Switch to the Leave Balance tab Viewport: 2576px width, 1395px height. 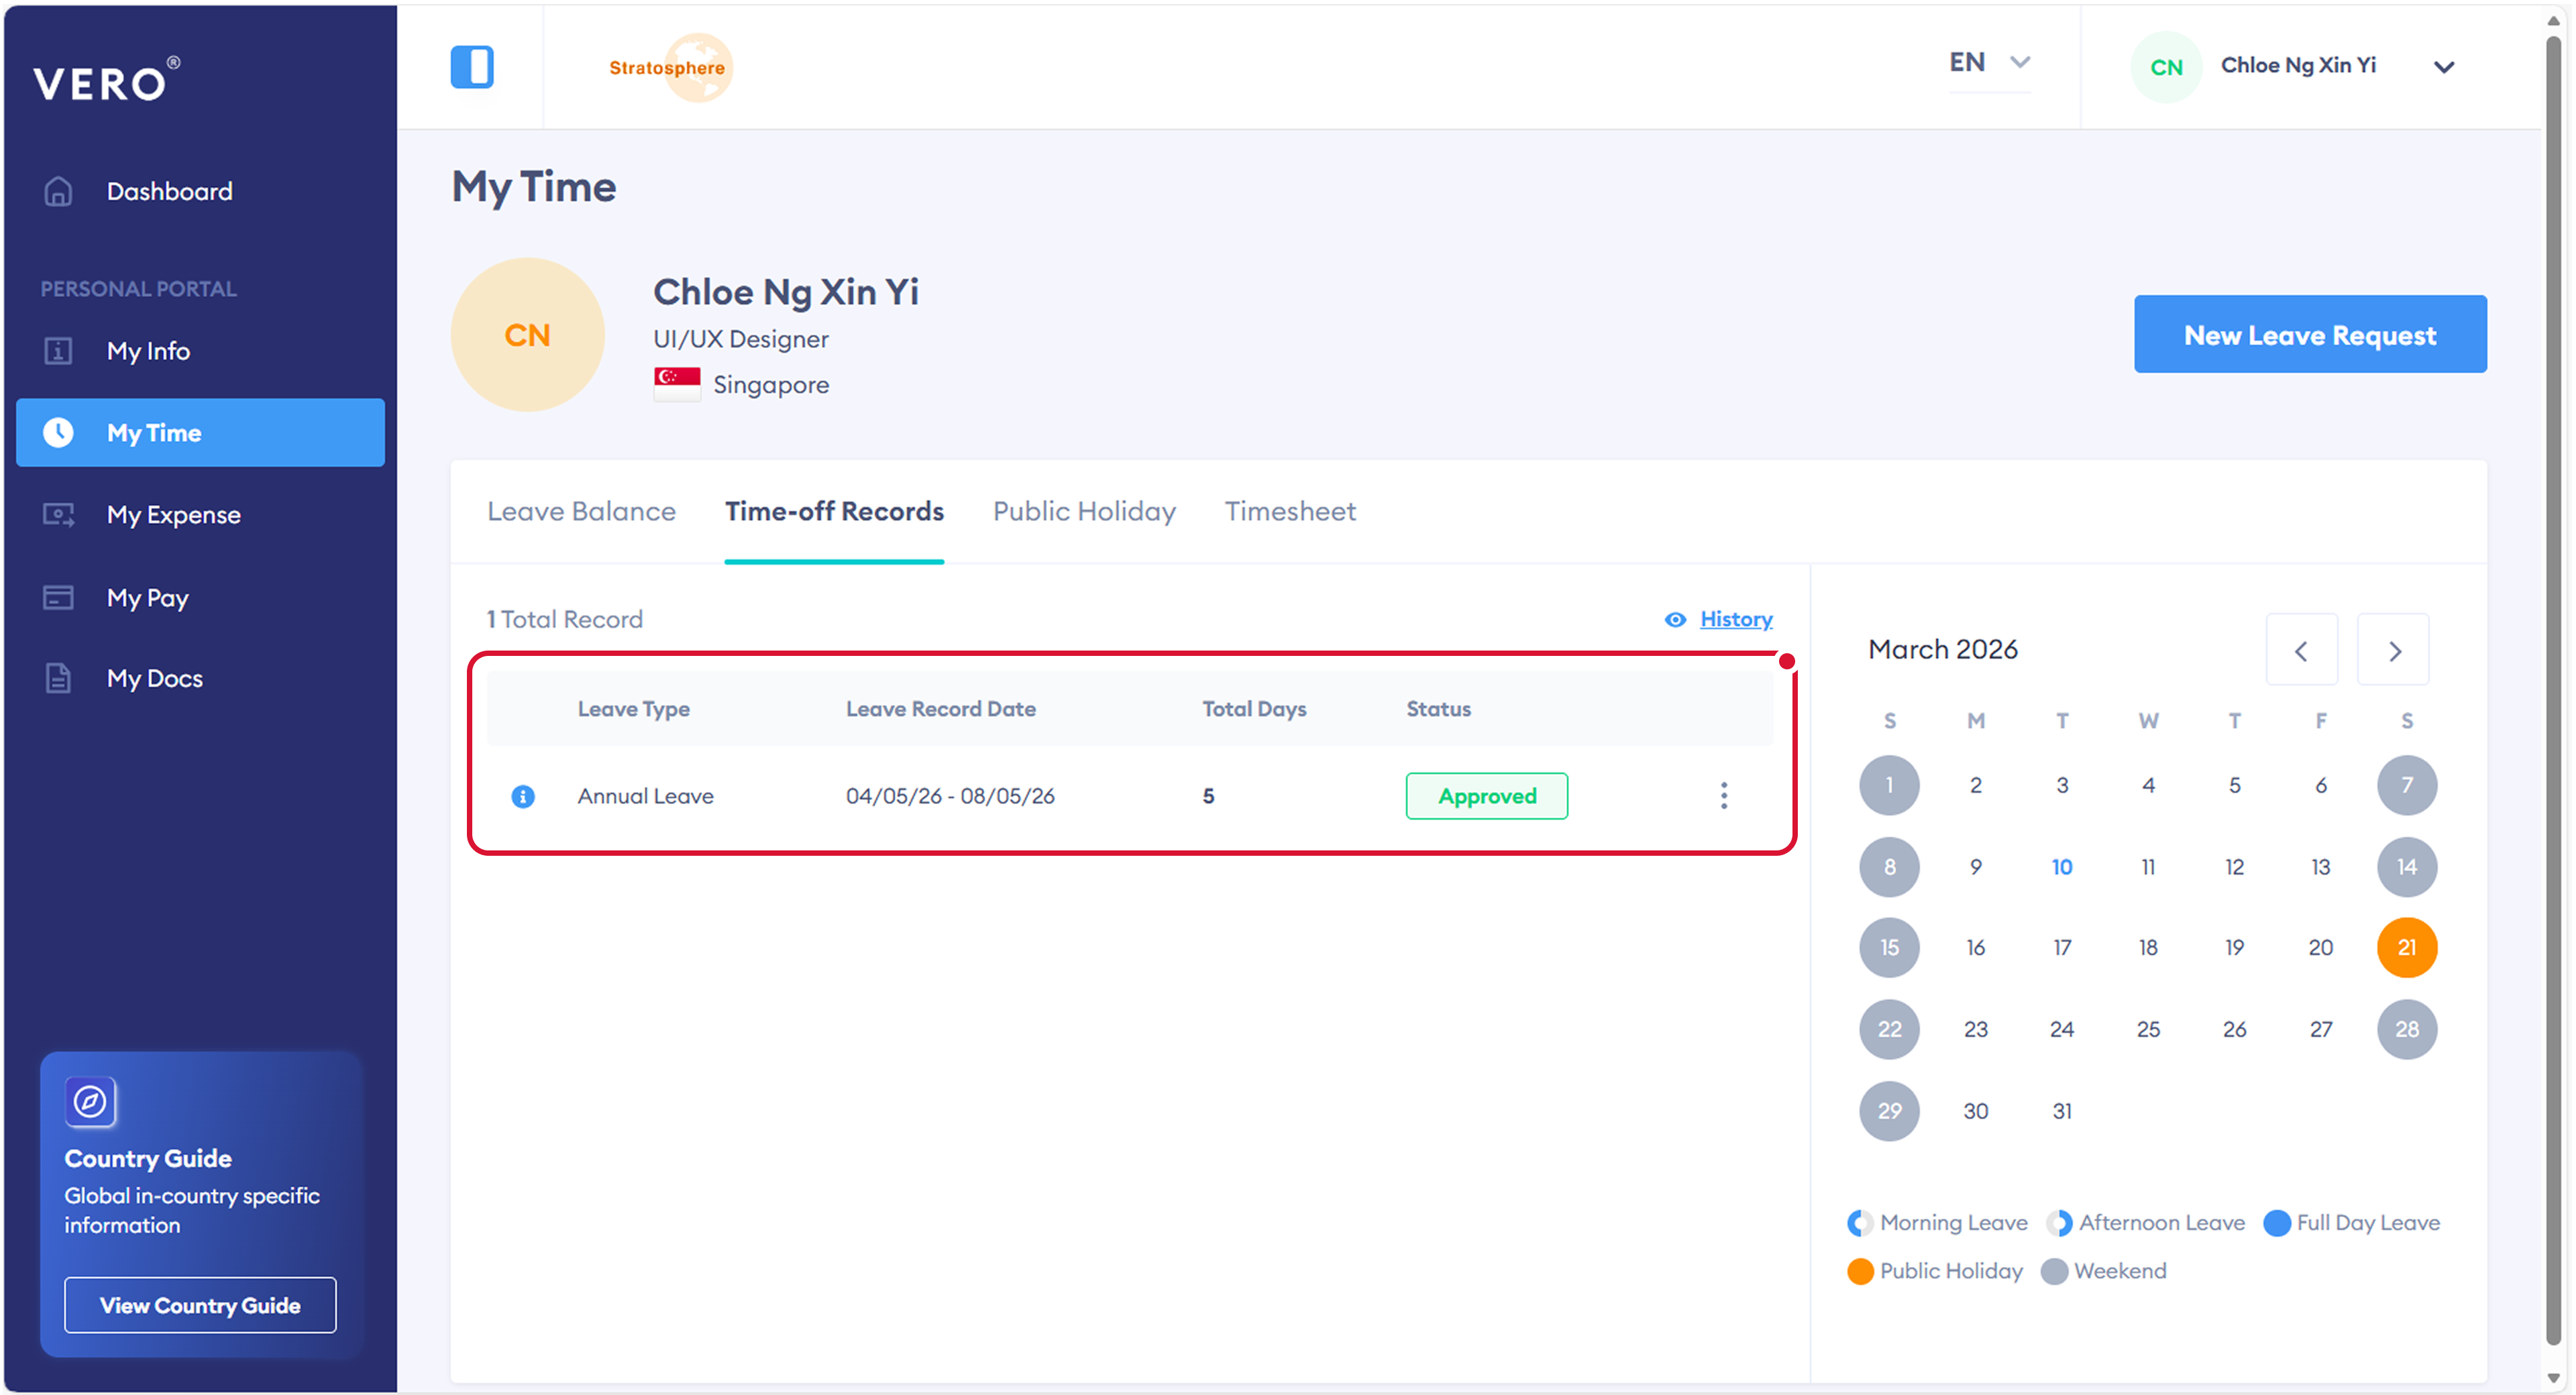(x=581, y=511)
